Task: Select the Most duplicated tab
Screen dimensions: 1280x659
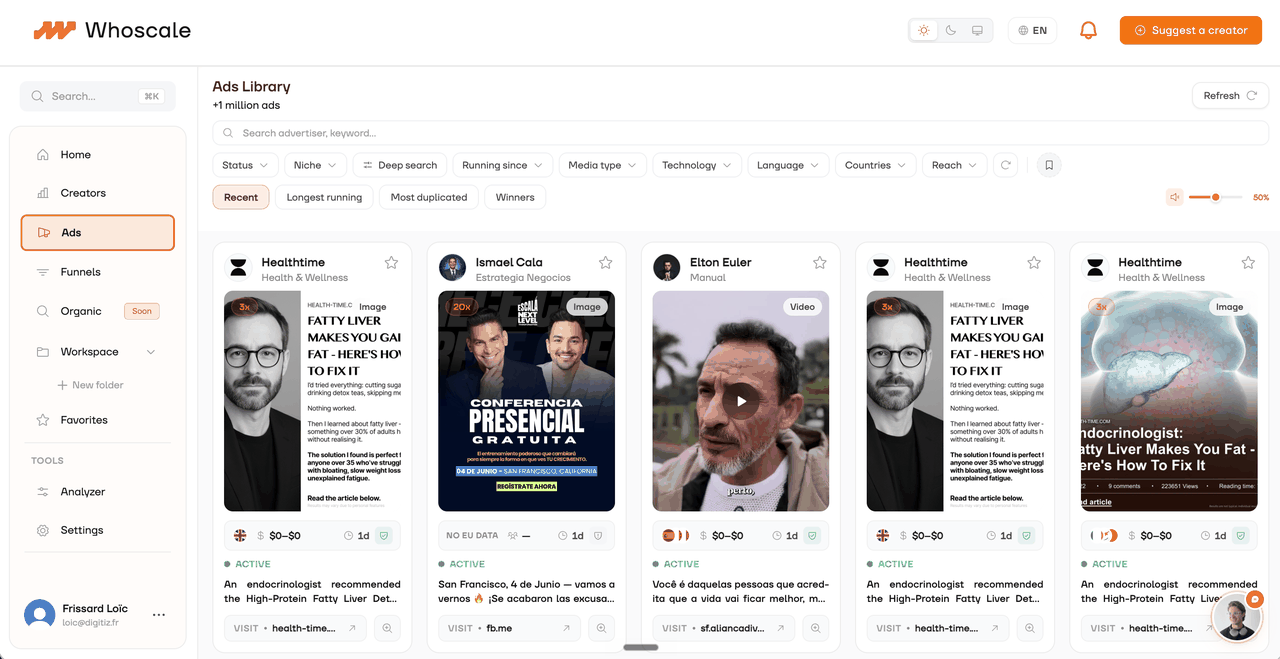Action: [429, 197]
